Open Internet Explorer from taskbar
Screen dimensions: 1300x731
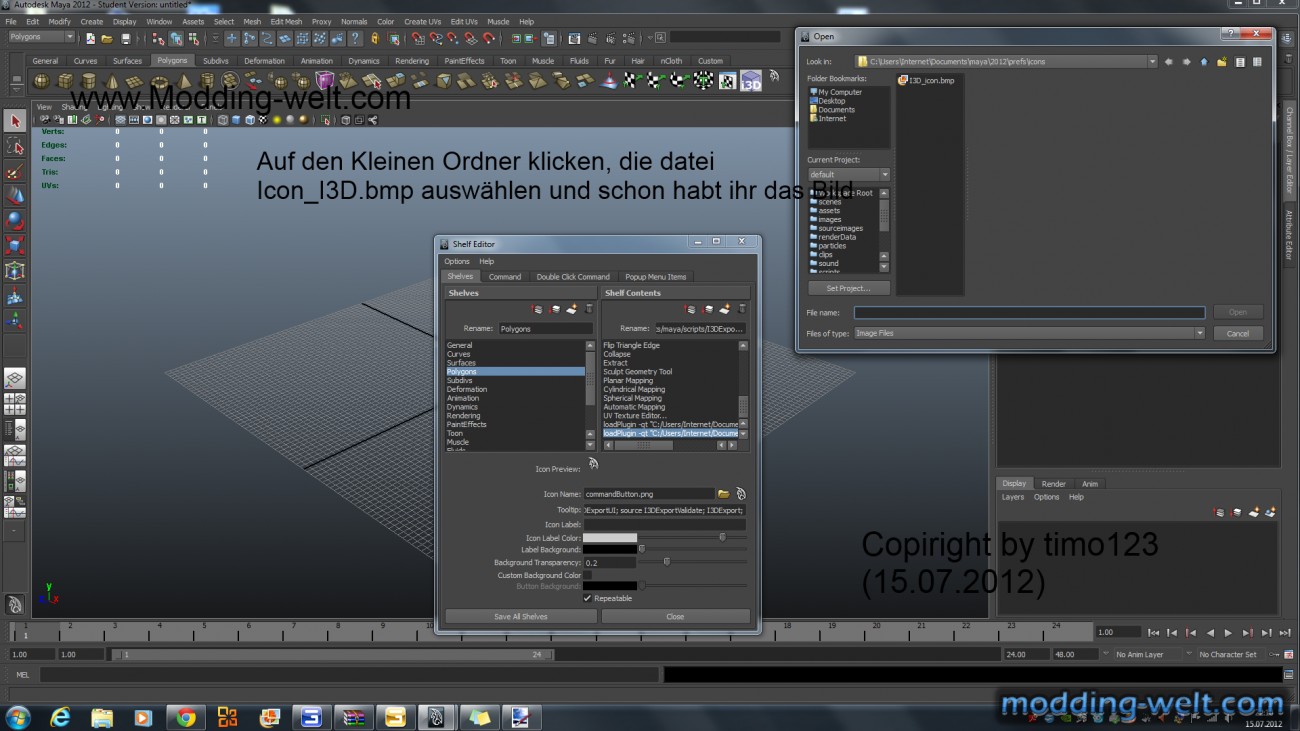[60, 717]
